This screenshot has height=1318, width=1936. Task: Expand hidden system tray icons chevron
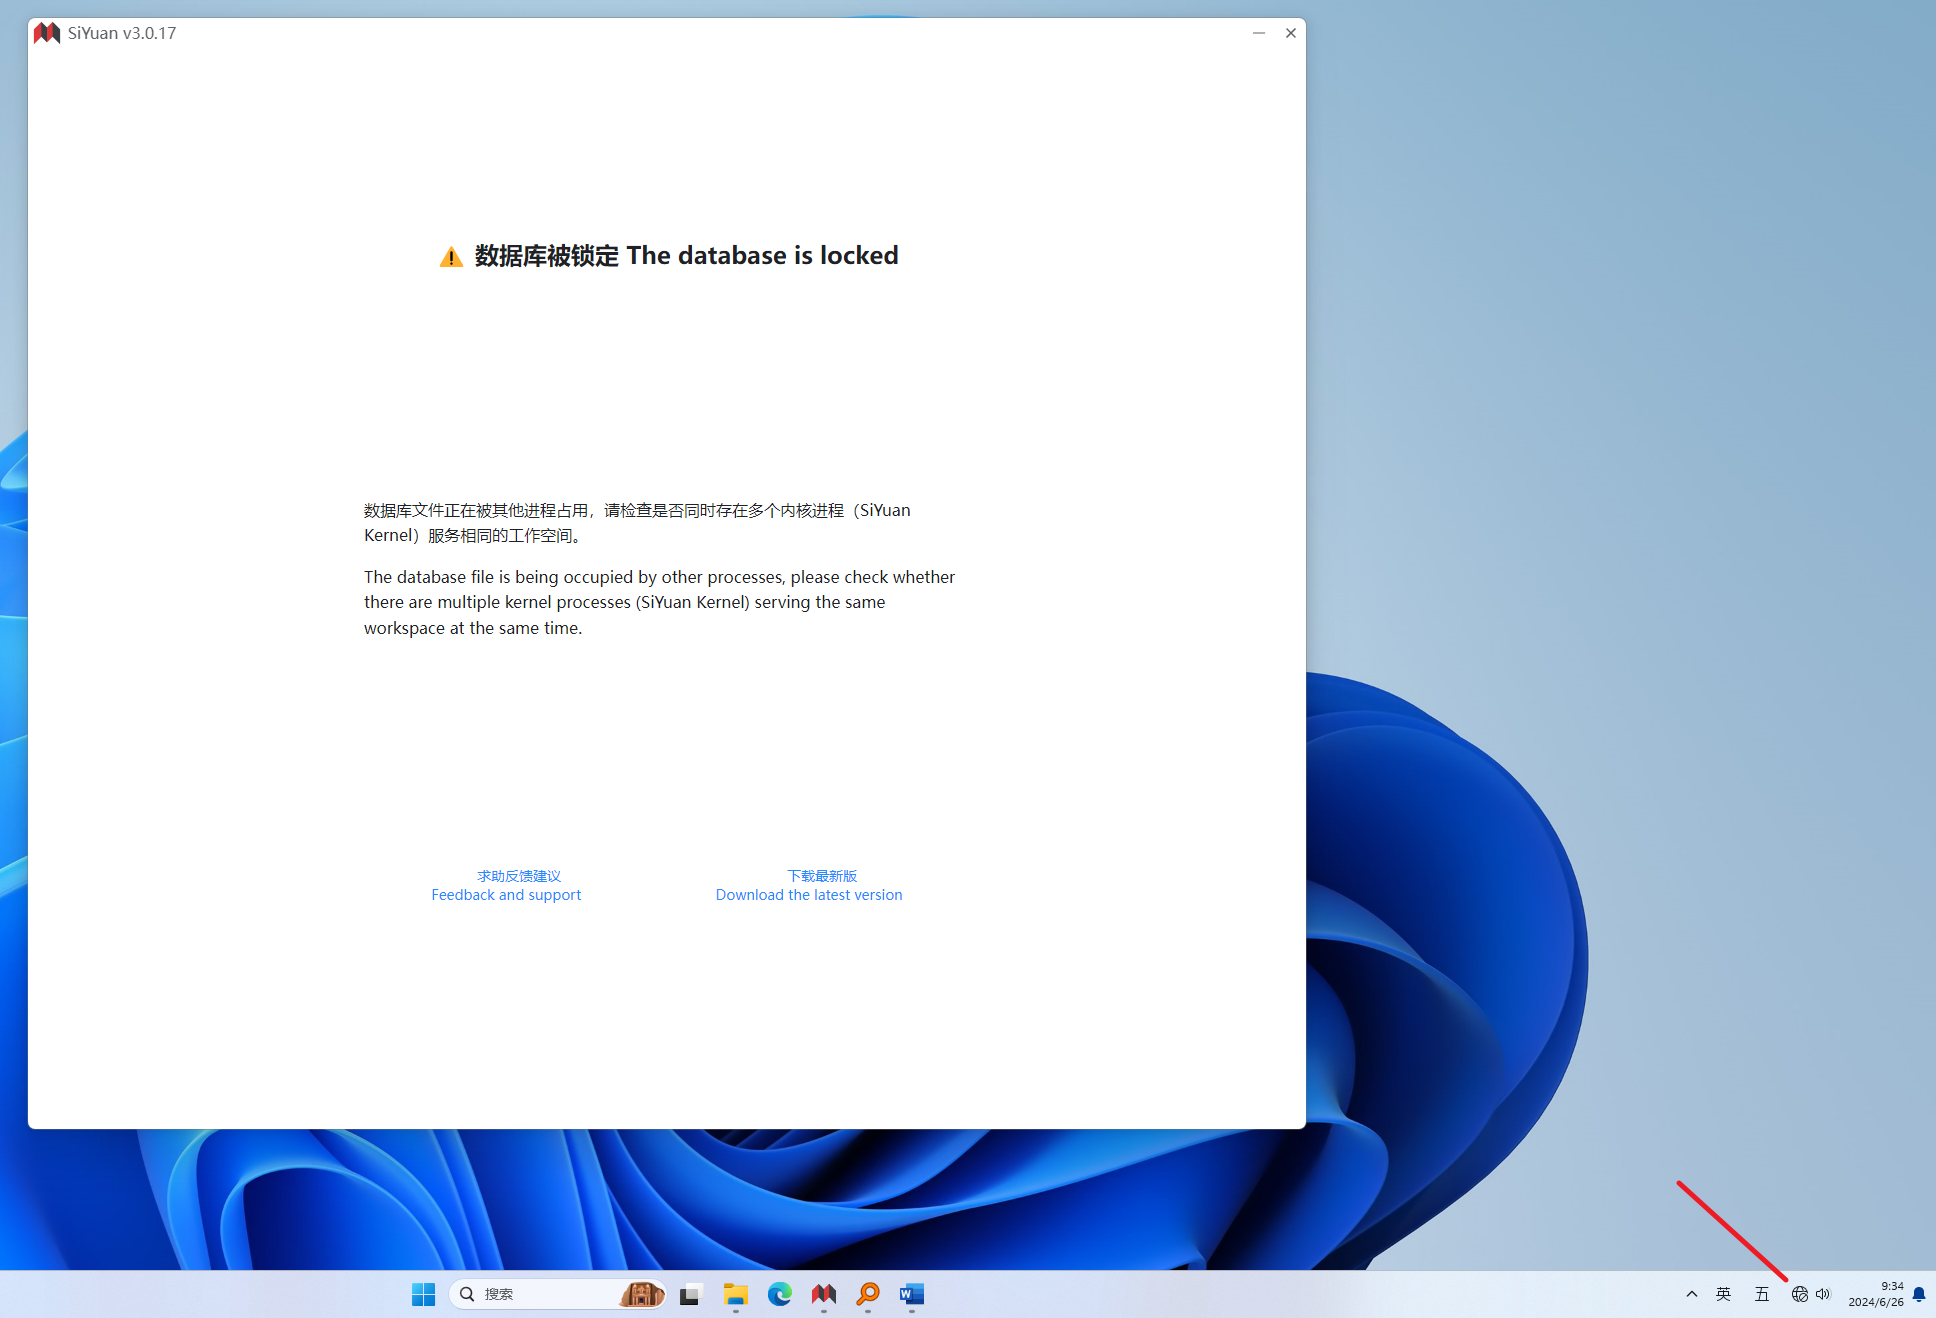coord(1691,1294)
